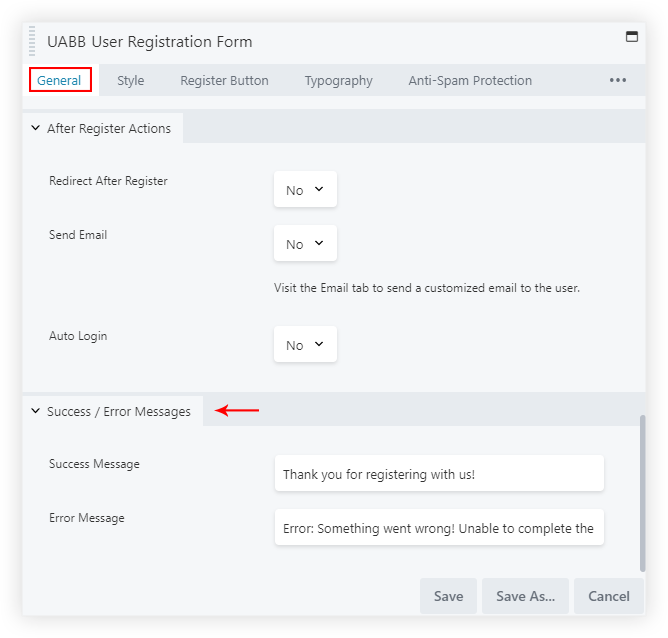Open the Redirect After Register dropdown

coord(305,190)
